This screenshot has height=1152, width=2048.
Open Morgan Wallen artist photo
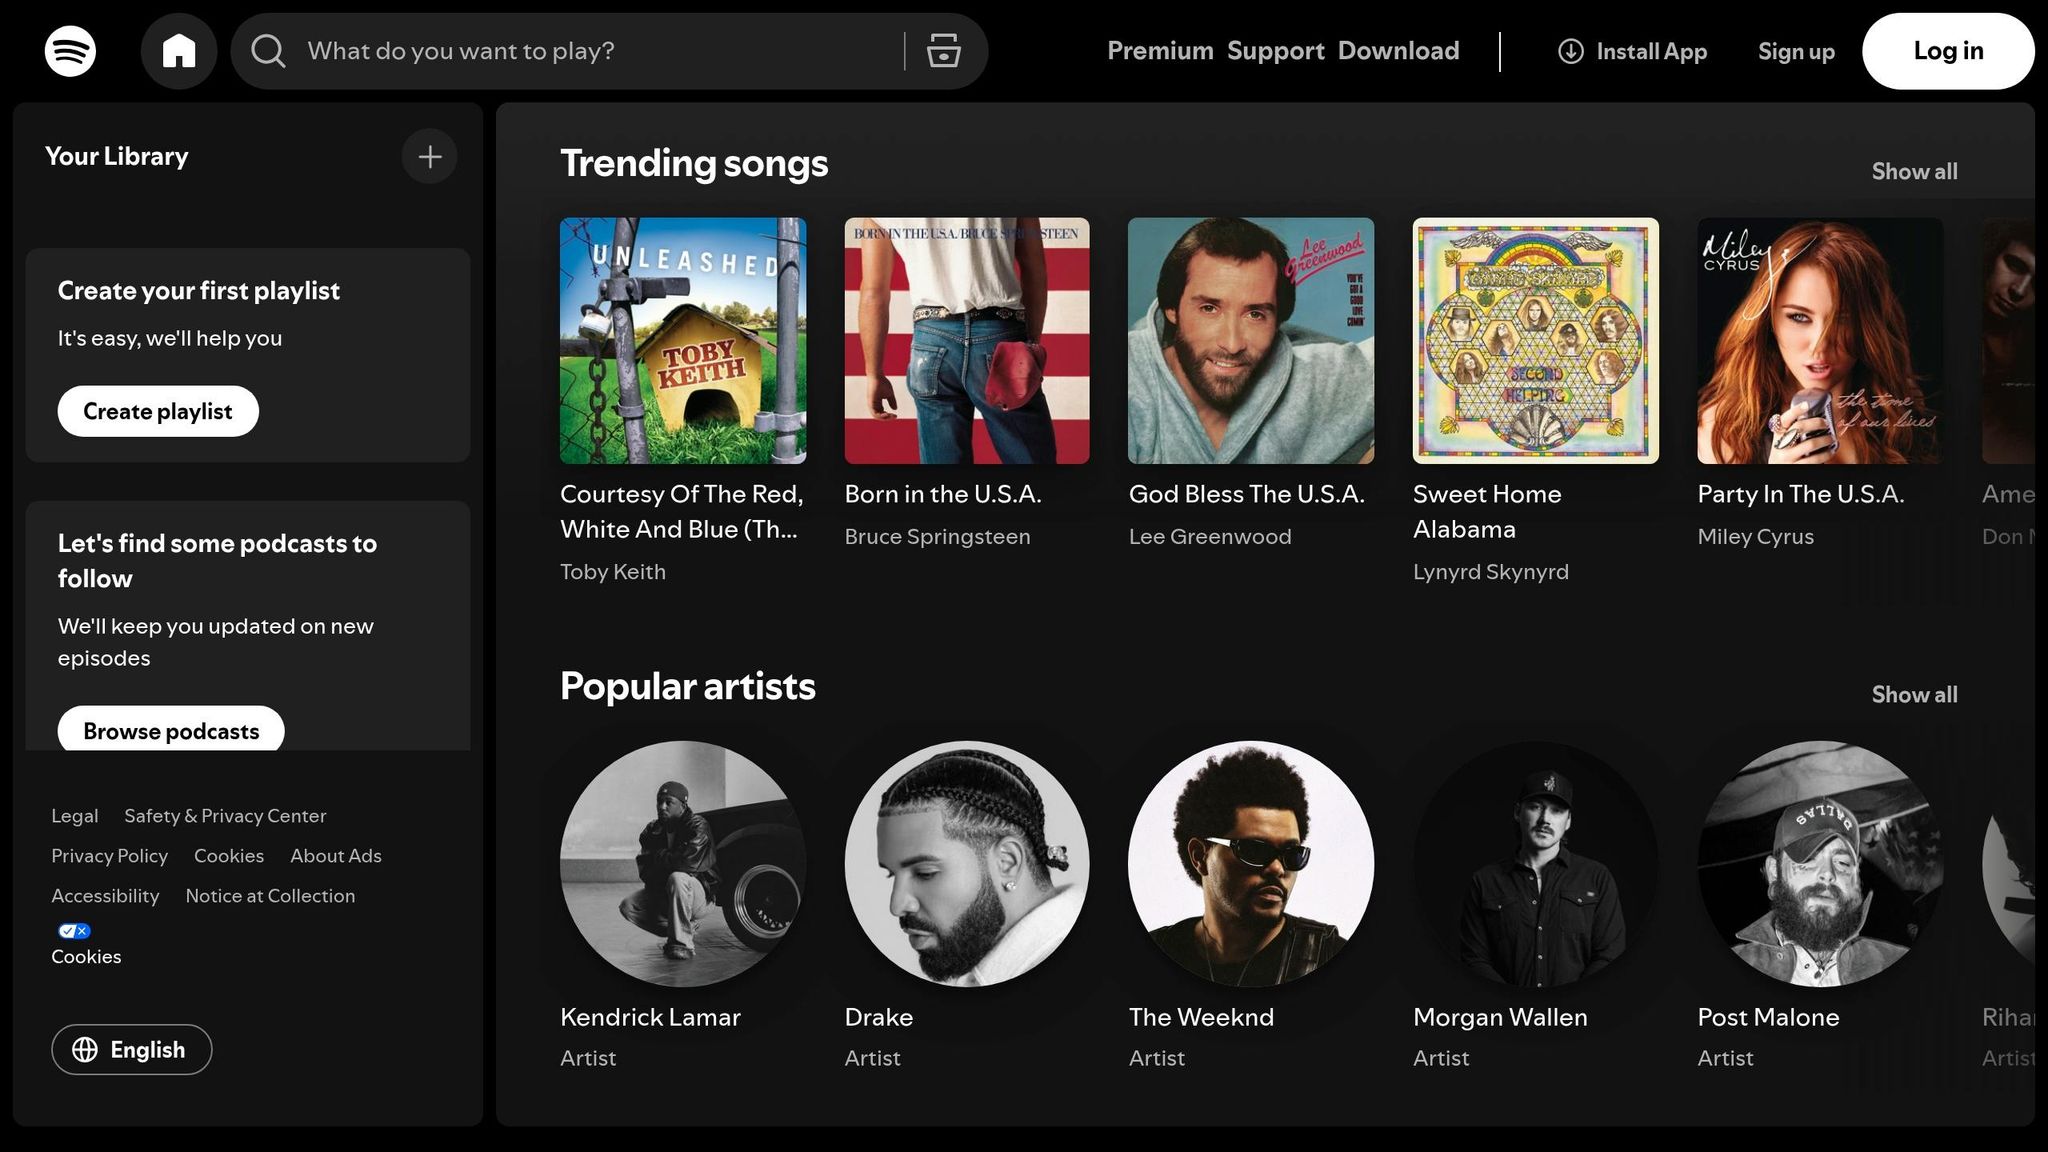(1536, 864)
